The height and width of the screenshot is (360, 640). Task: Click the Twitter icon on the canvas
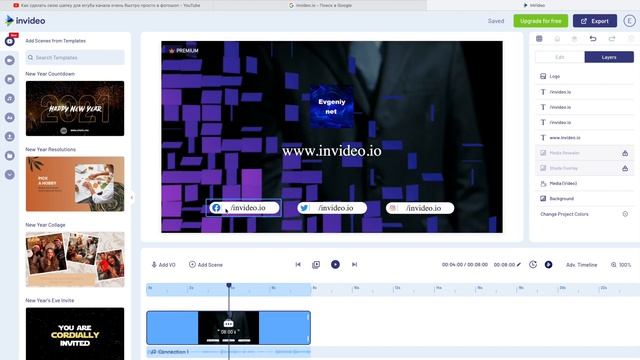pyautogui.click(x=304, y=208)
